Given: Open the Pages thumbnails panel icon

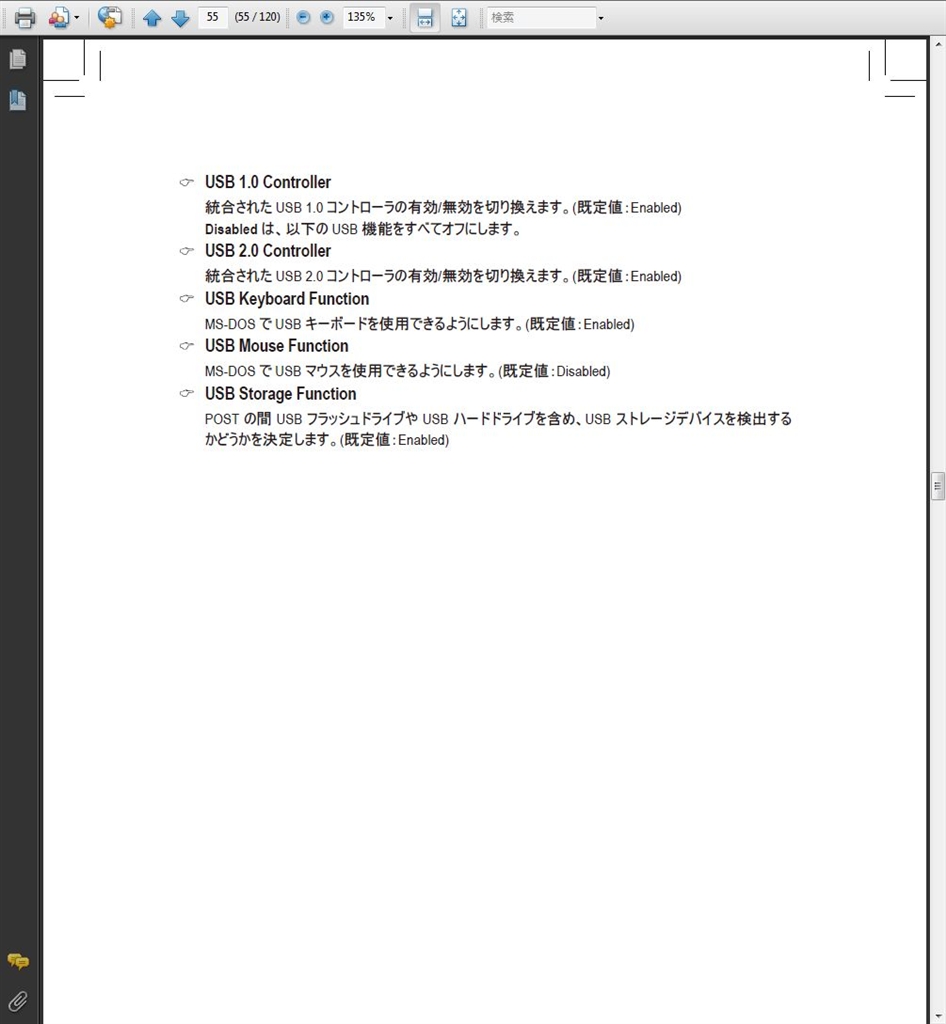Looking at the screenshot, I should pyautogui.click(x=18, y=59).
